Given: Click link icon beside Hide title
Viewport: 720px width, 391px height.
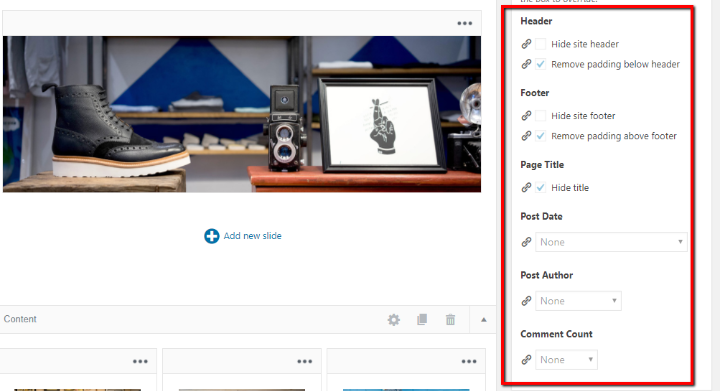Looking at the screenshot, I should tap(526, 188).
